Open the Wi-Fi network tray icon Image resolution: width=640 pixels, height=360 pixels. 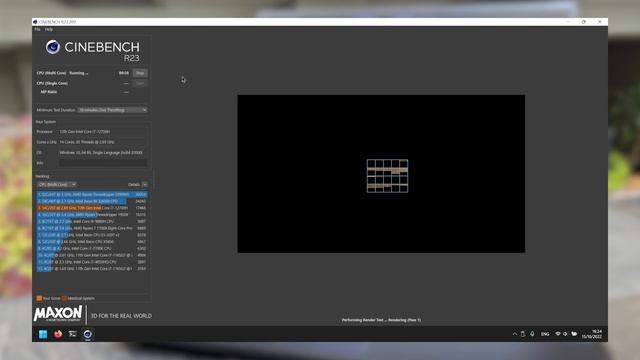tap(558, 334)
